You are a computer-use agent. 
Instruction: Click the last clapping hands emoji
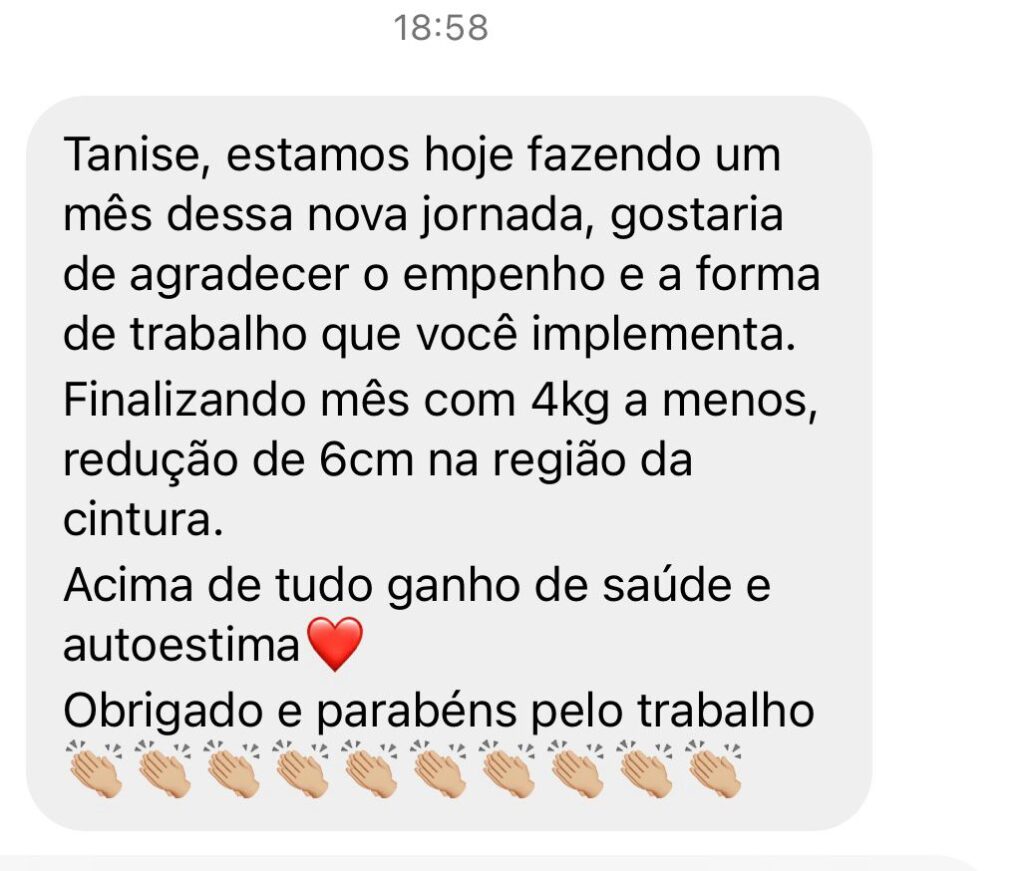point(714,769)
